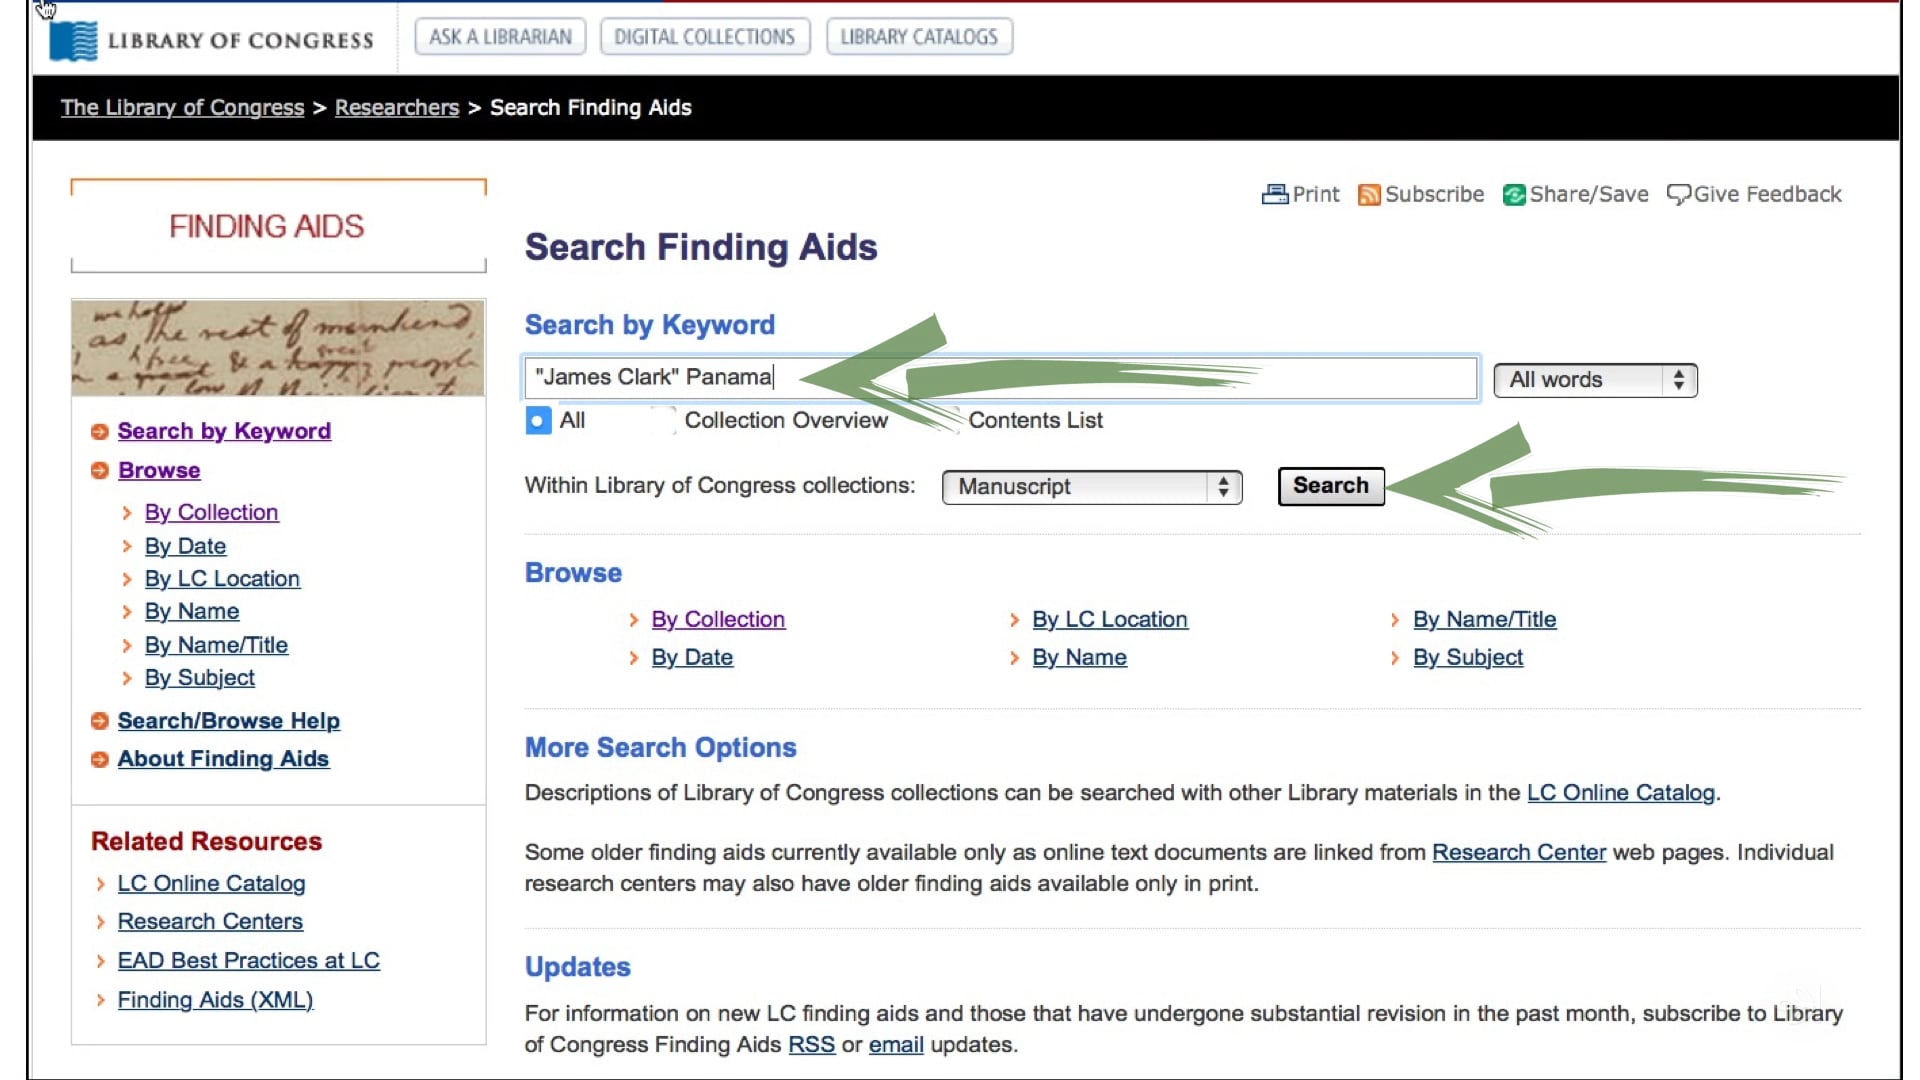The width and height of the screenshot is (1920, 1080).
Task: Click the Ask a Librarian nav button
Action: point(499,36)
